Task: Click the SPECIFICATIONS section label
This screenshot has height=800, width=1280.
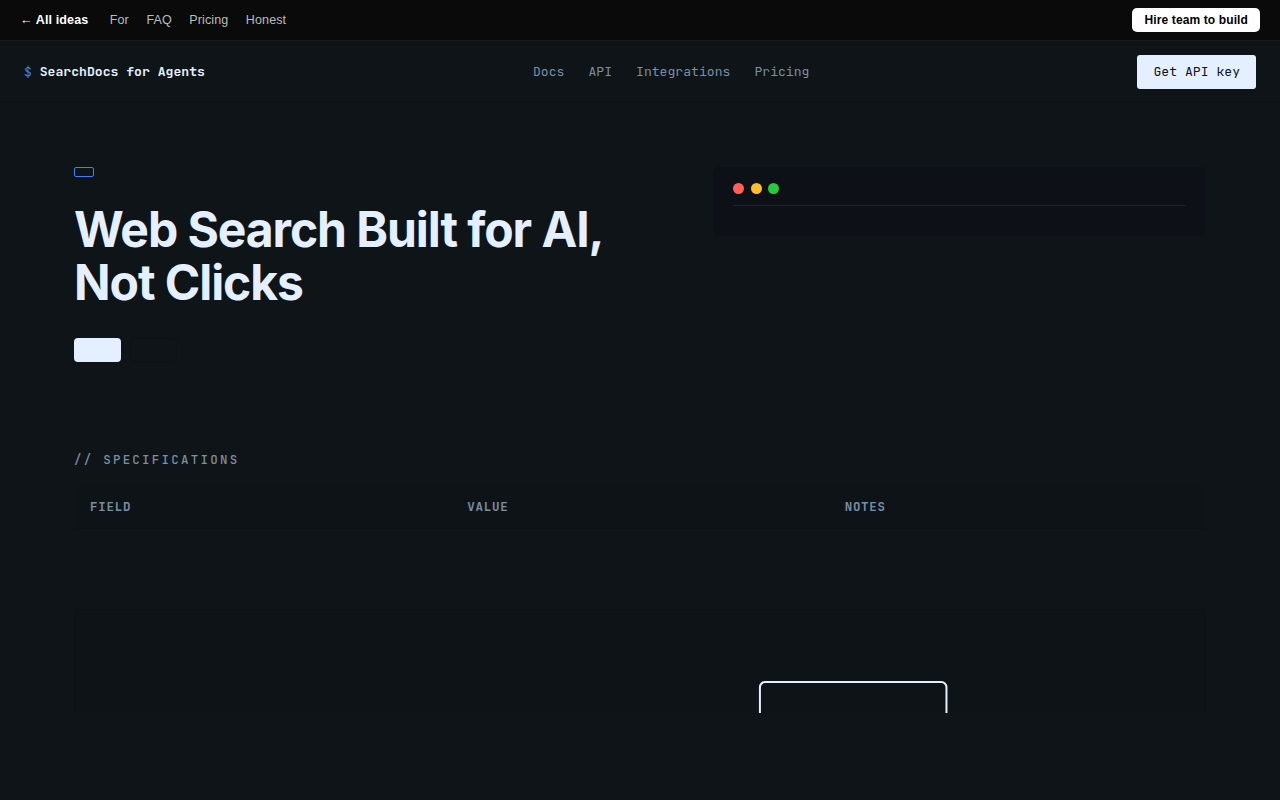Action: pyautogui.click(x=156, y=460)
